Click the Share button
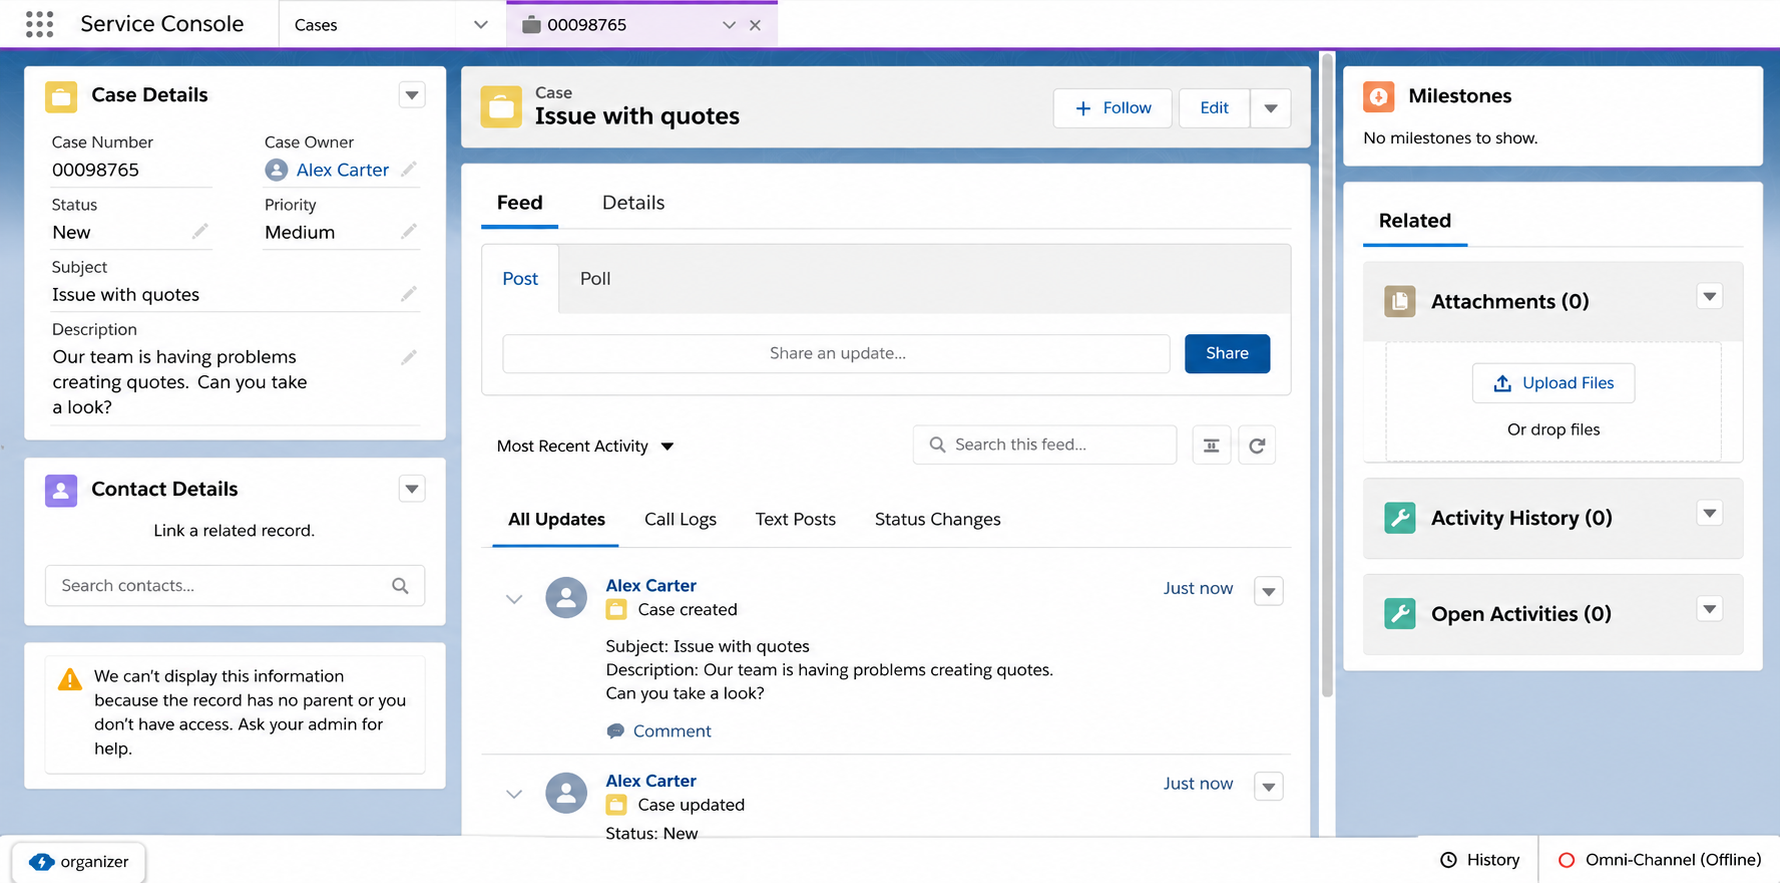Screen dimensions: 1780x883 tap(1227, 353)
